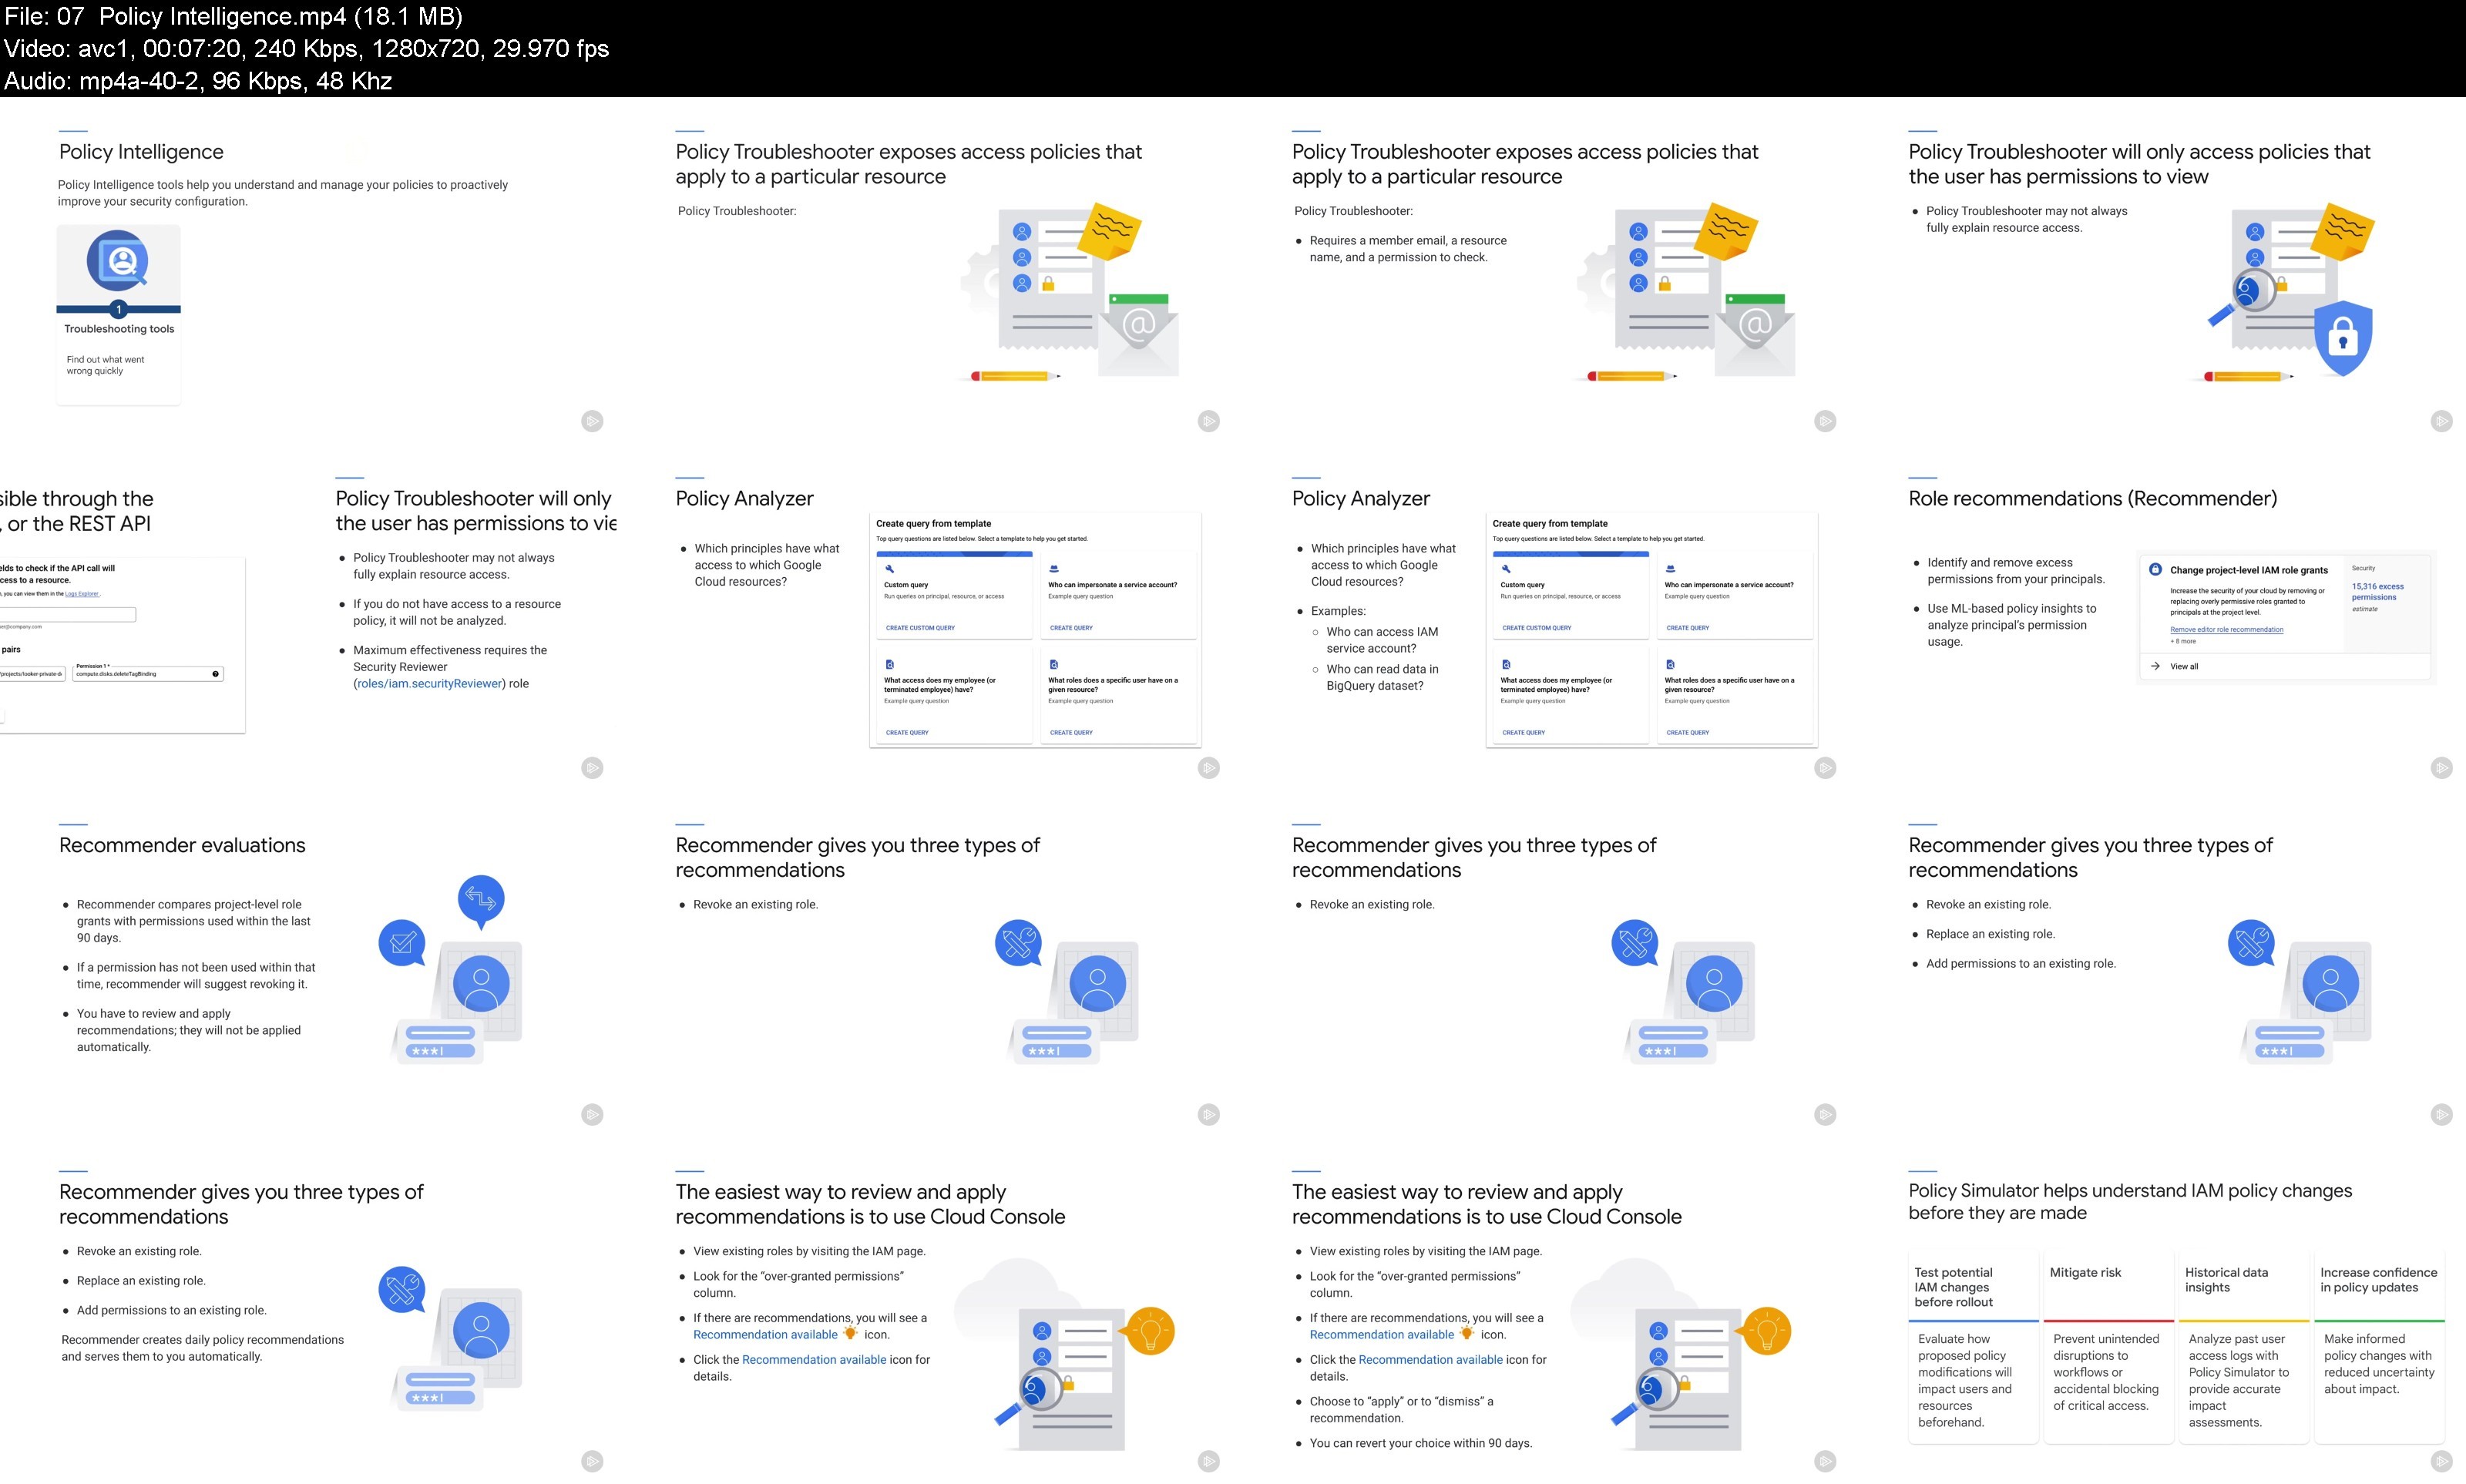Click bullet Use ML-based policy insights

click(2011, 625)
